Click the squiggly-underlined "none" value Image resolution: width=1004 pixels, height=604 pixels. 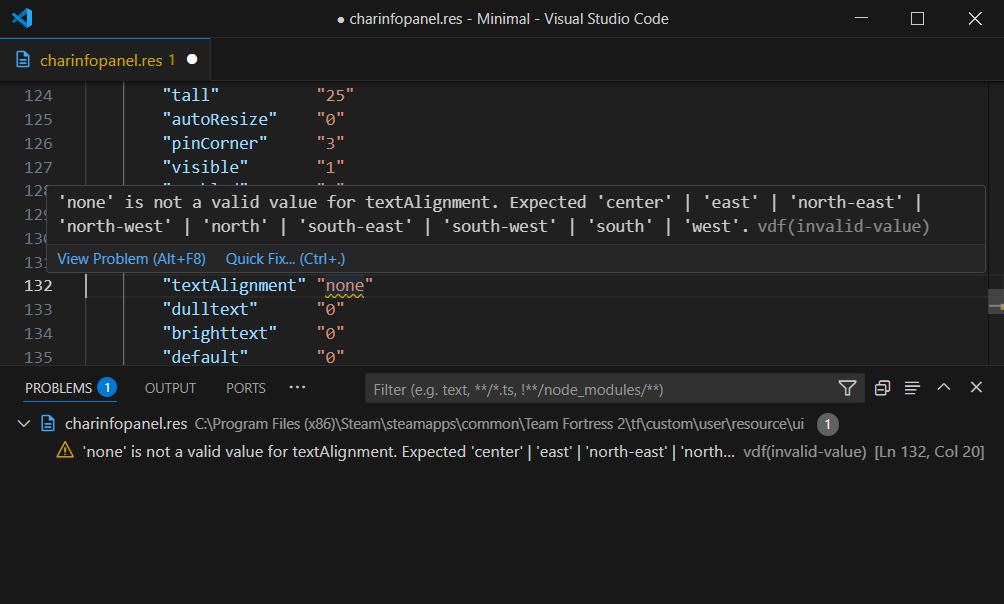(x=344, y=285)
